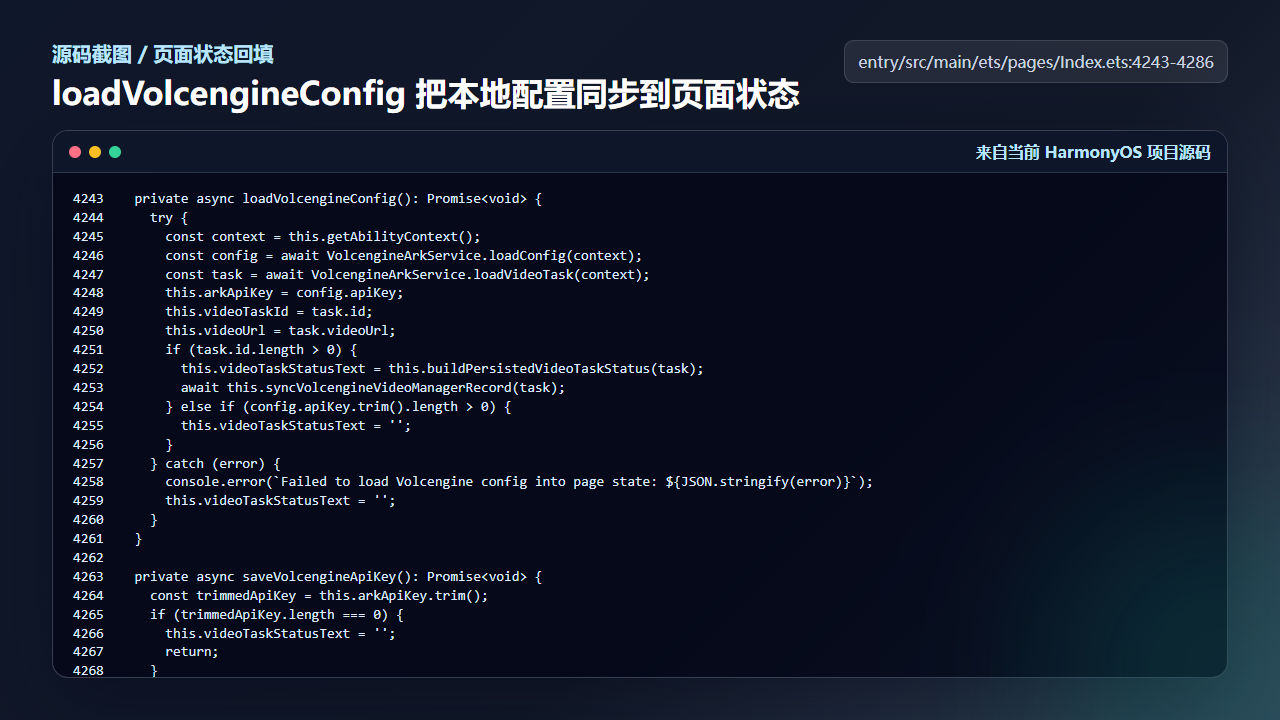
Task: Click the console.error Failed to load line
Action: point(519,482)
